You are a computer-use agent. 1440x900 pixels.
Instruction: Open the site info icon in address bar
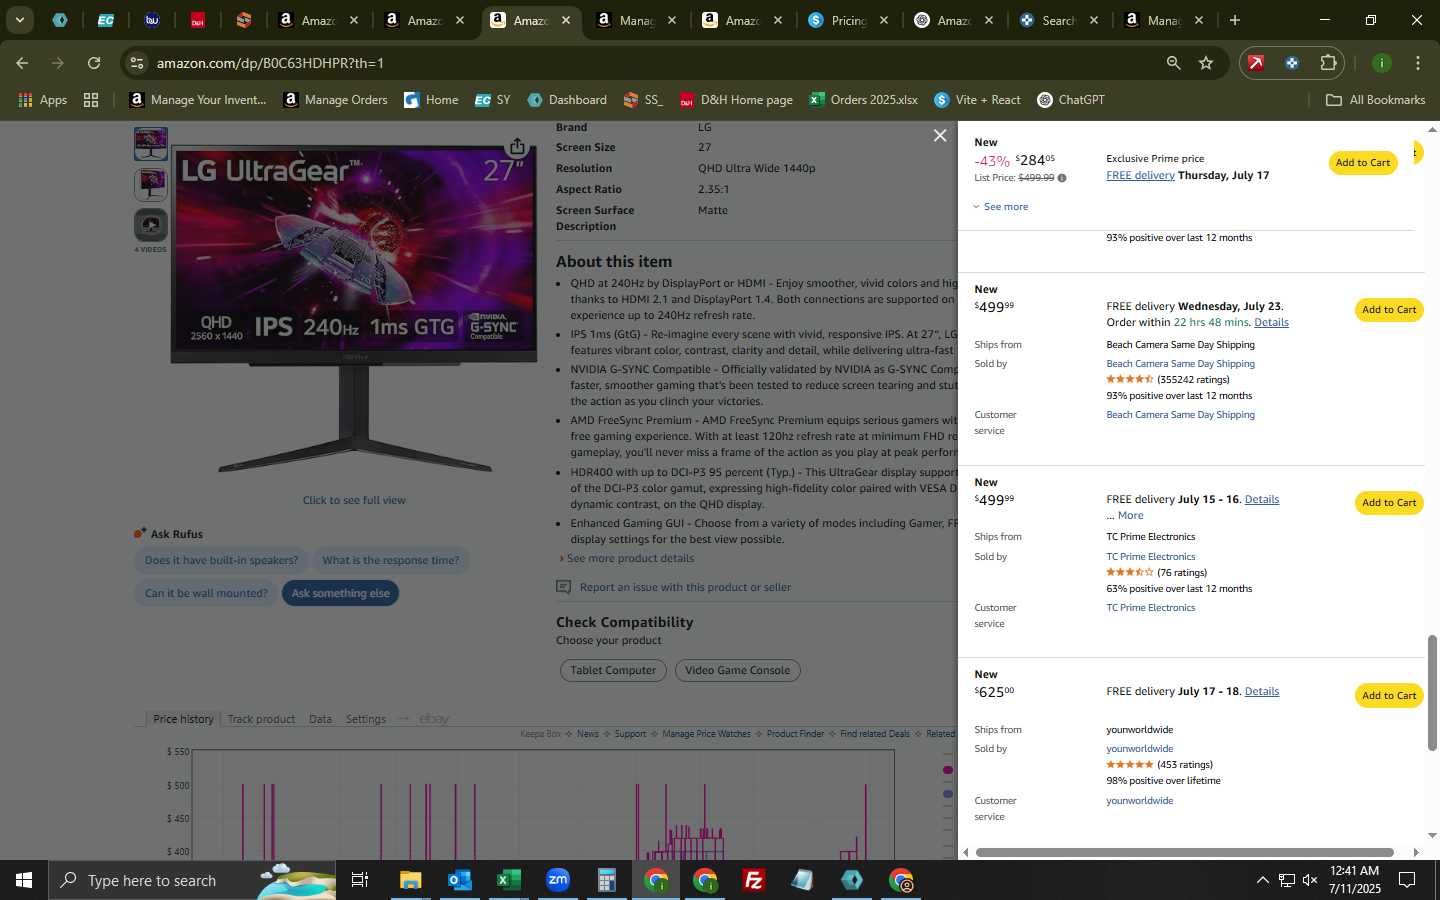tap(137, 63)
